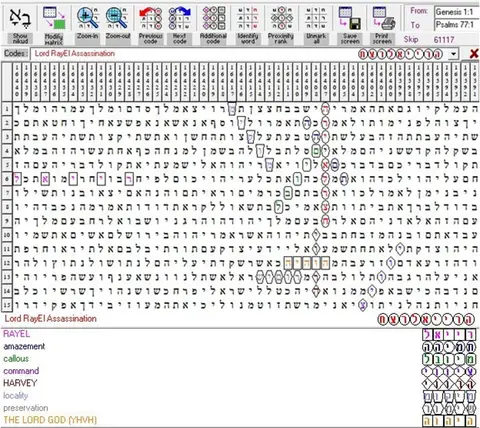Click row number 6 header

click(7, 179)
